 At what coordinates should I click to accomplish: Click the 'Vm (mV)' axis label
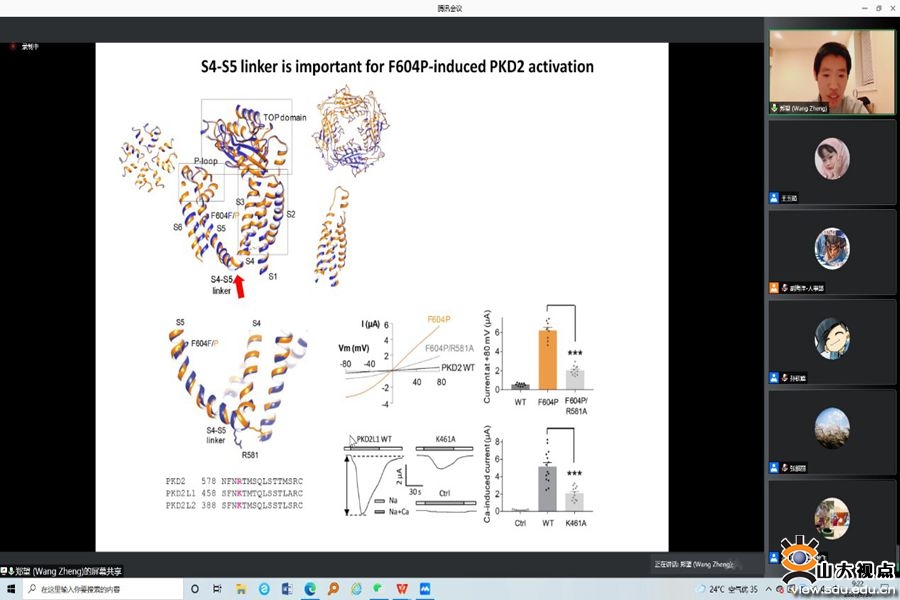354,348
